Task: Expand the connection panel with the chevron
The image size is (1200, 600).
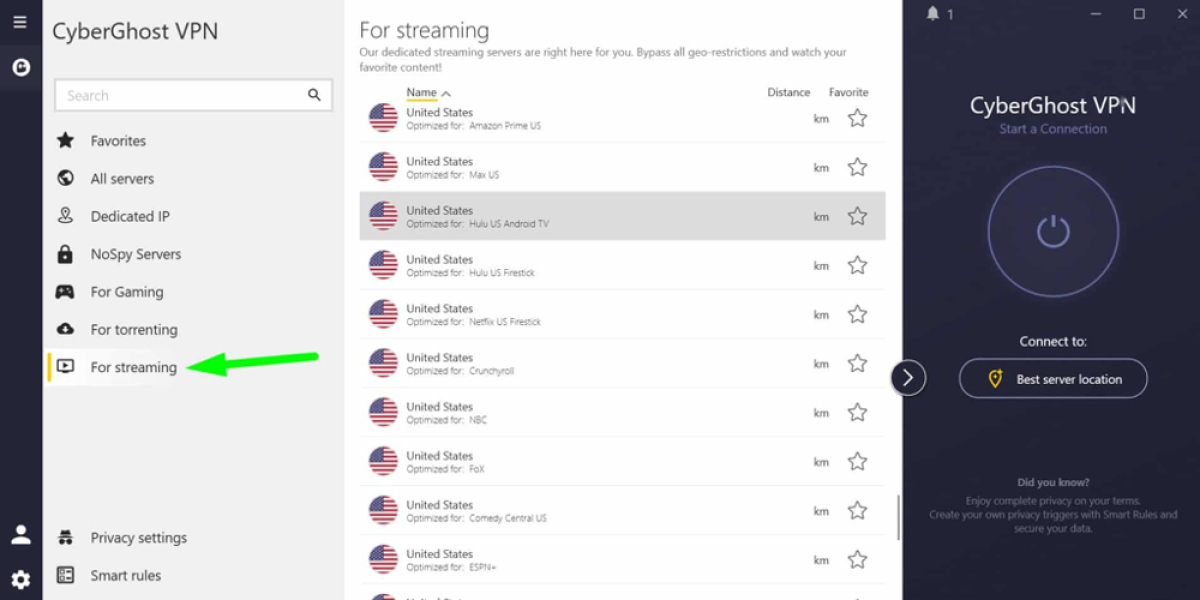Action: (x=908, y=378)
